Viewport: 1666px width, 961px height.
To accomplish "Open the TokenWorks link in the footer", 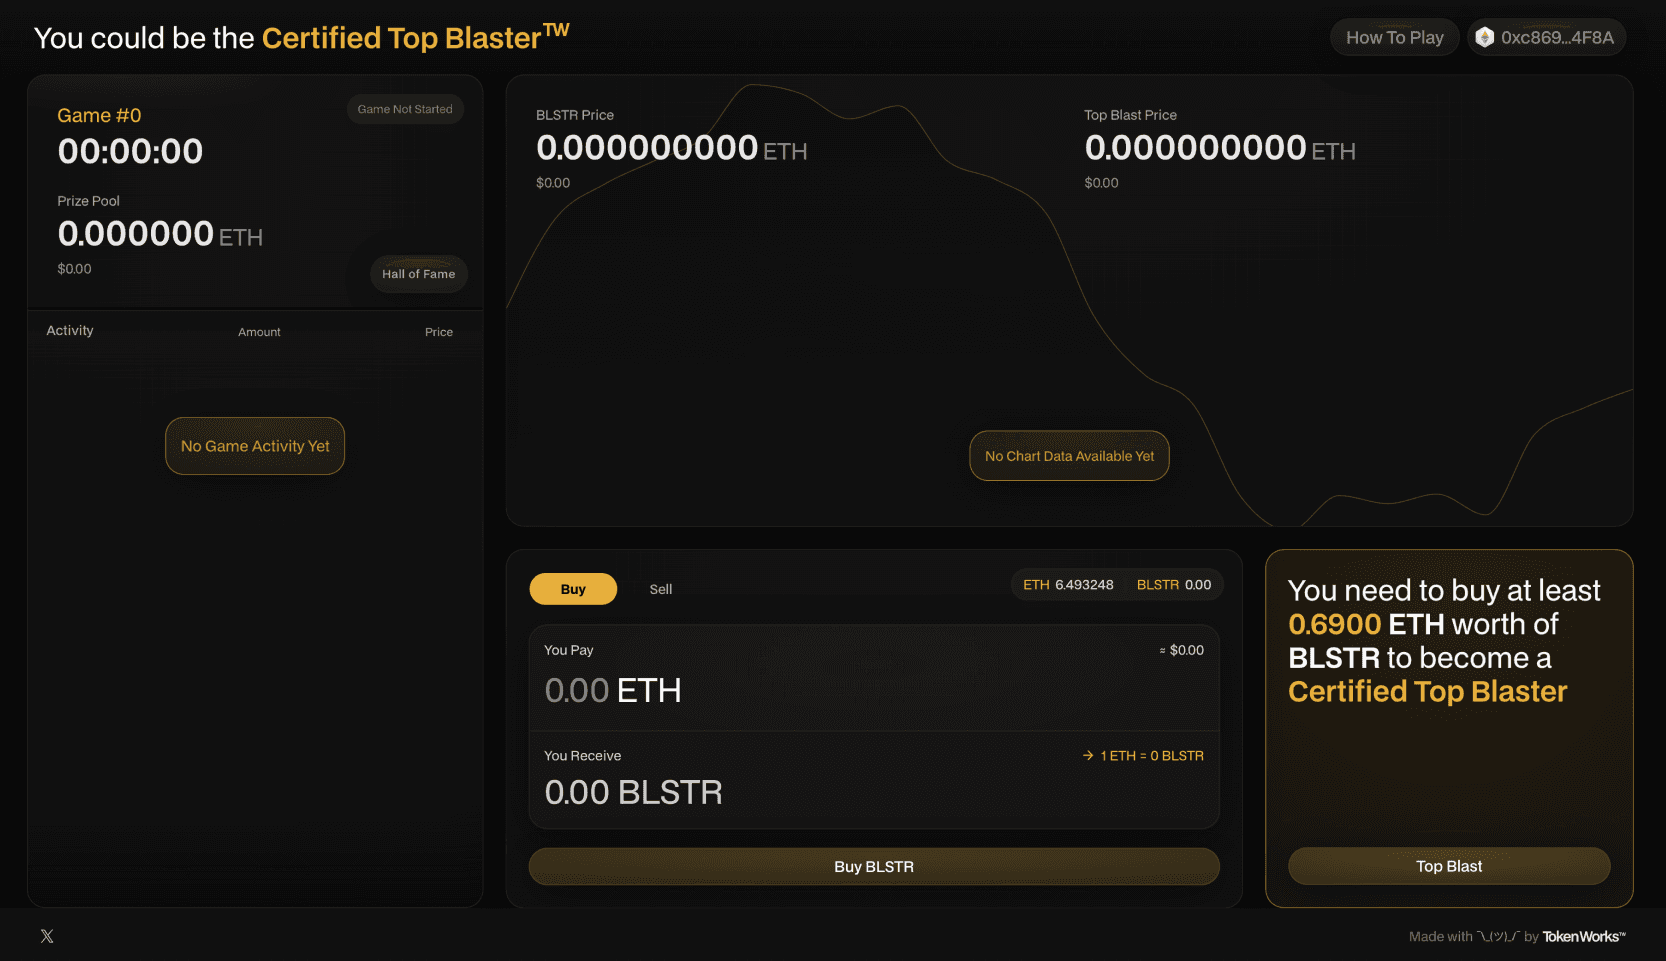I will [1582, 936].
